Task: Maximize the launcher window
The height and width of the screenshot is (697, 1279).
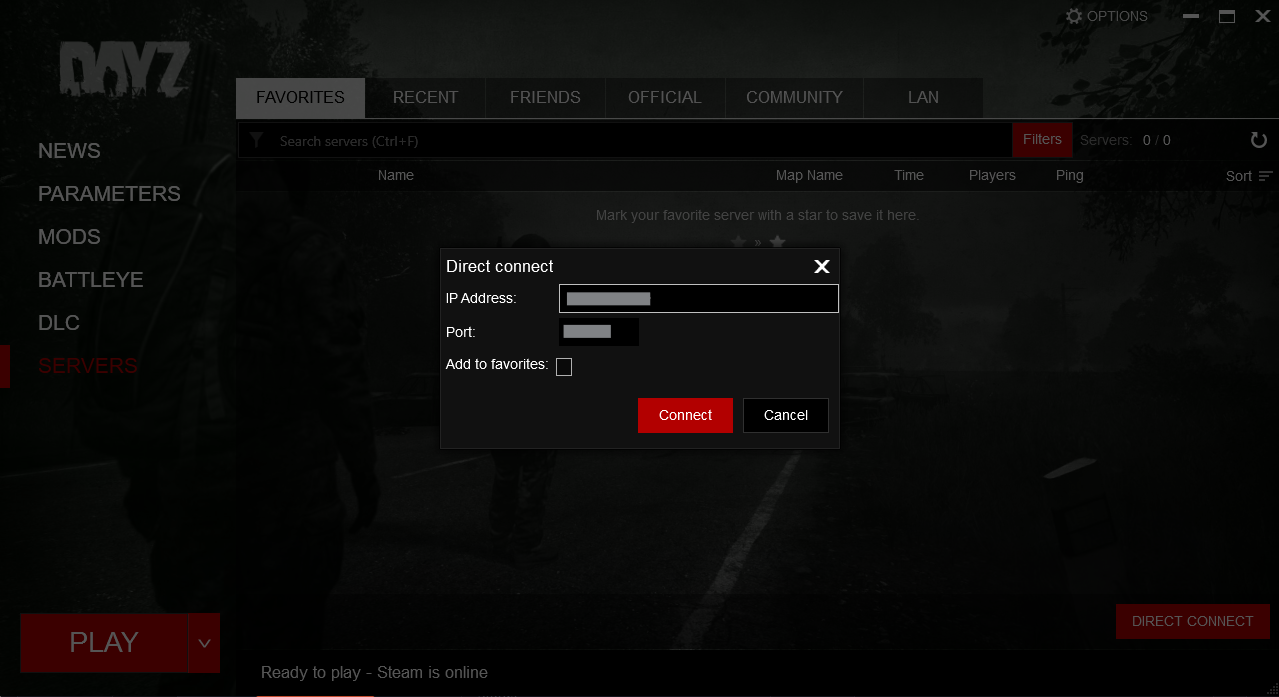Action: [1227, 16]
